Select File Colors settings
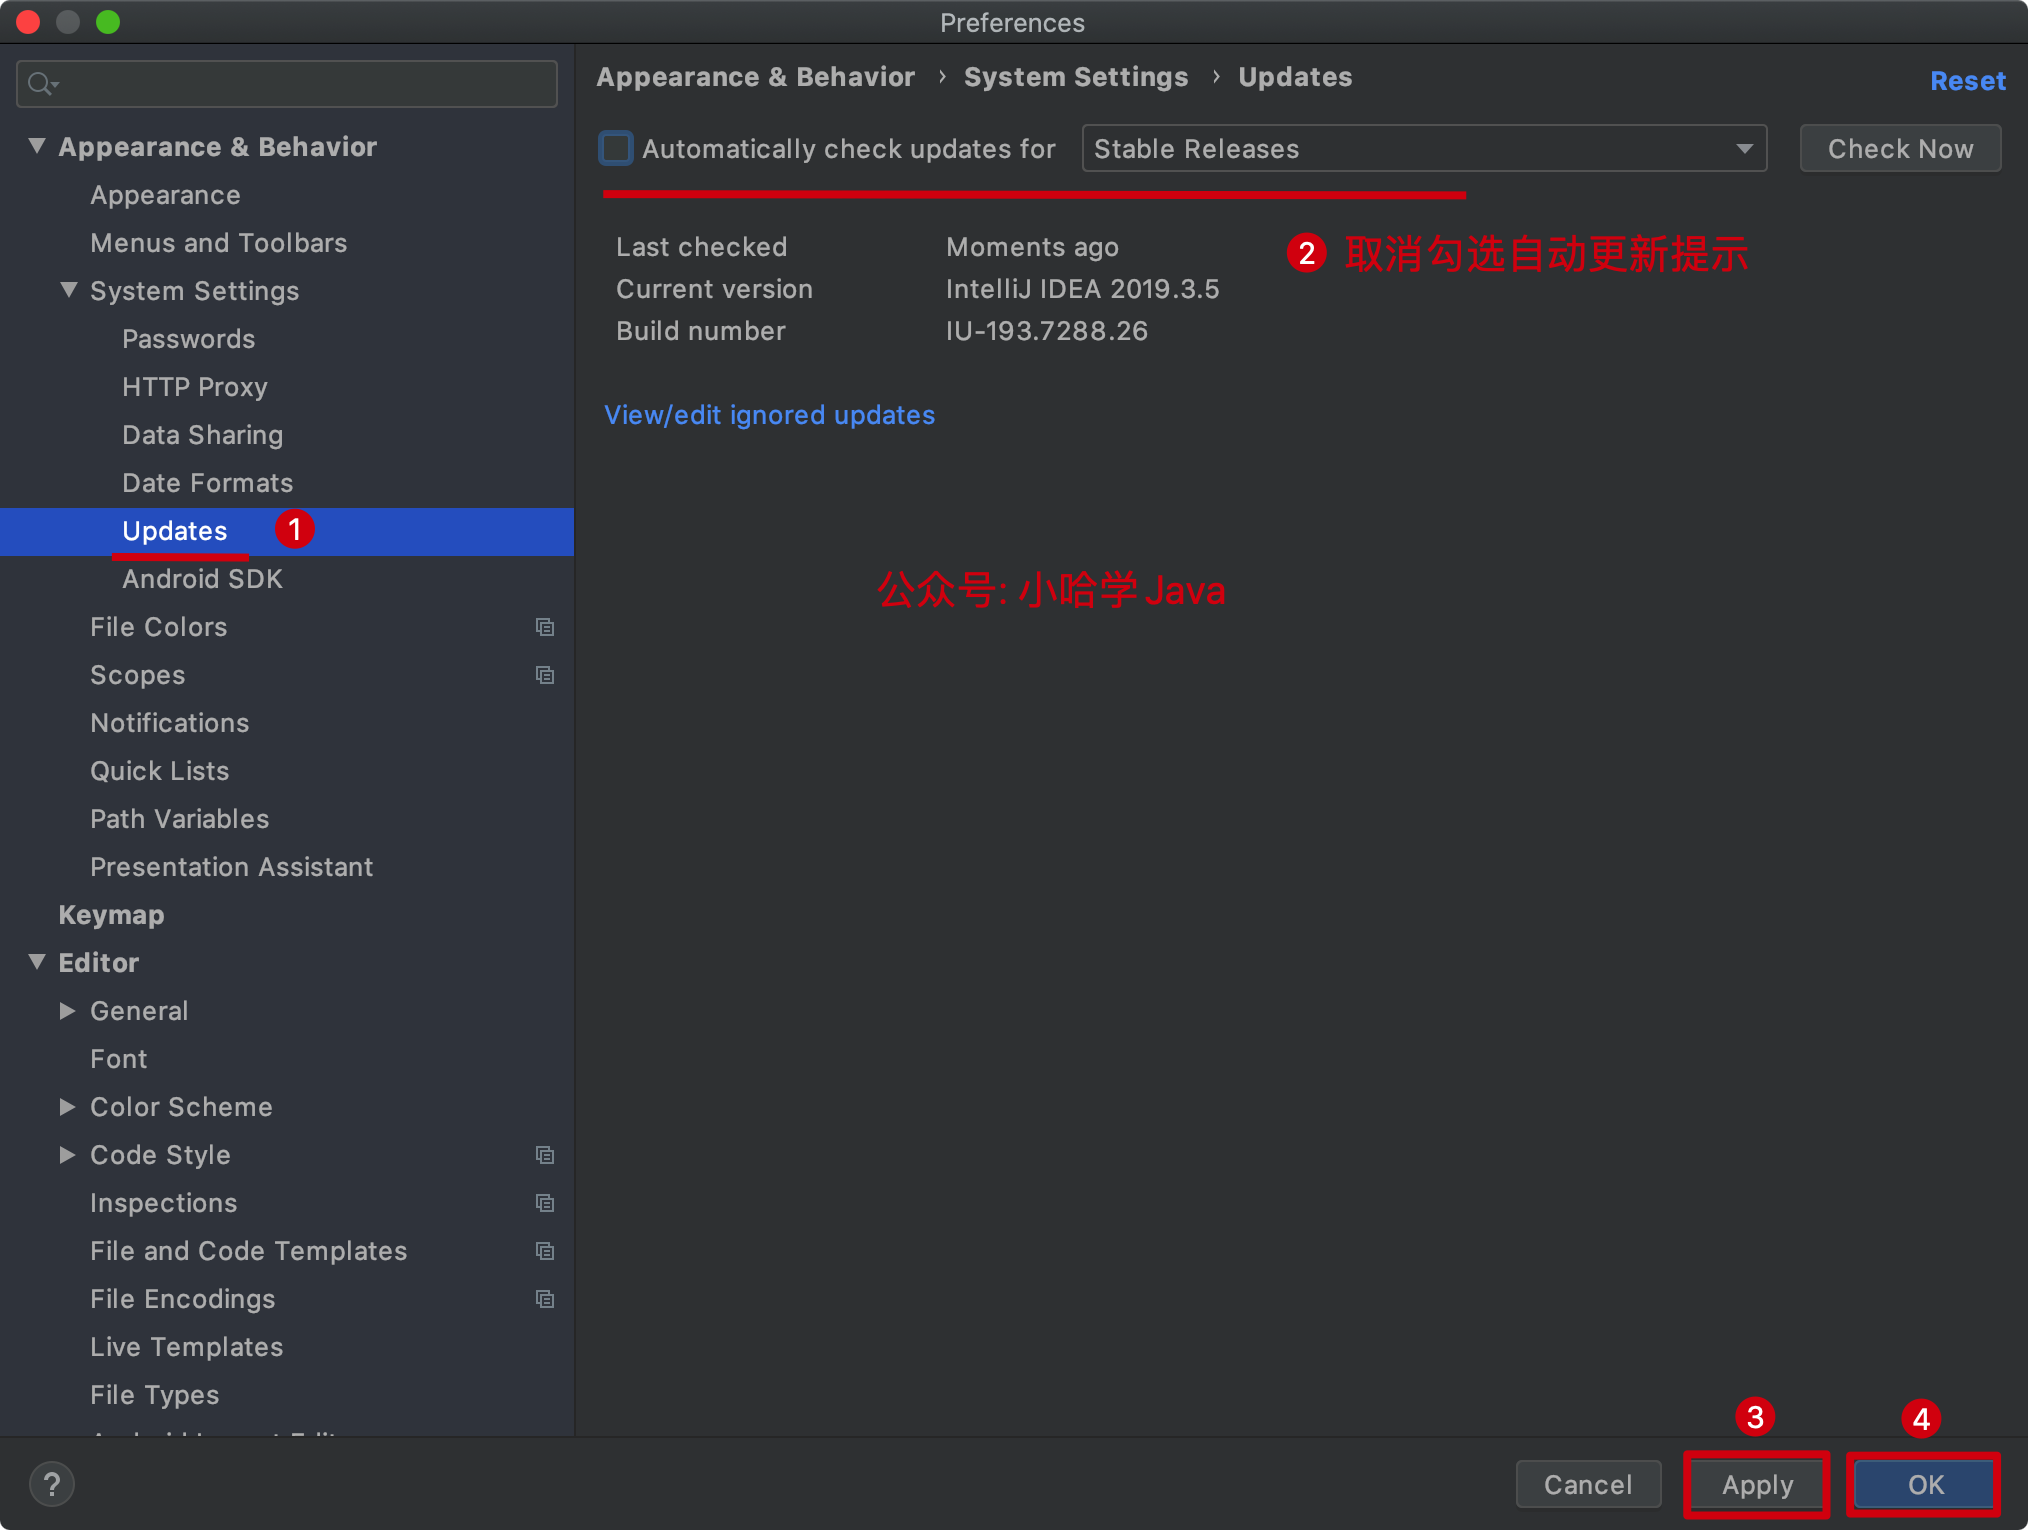Screen dimensions: 2028x1530 pos(159,627)
